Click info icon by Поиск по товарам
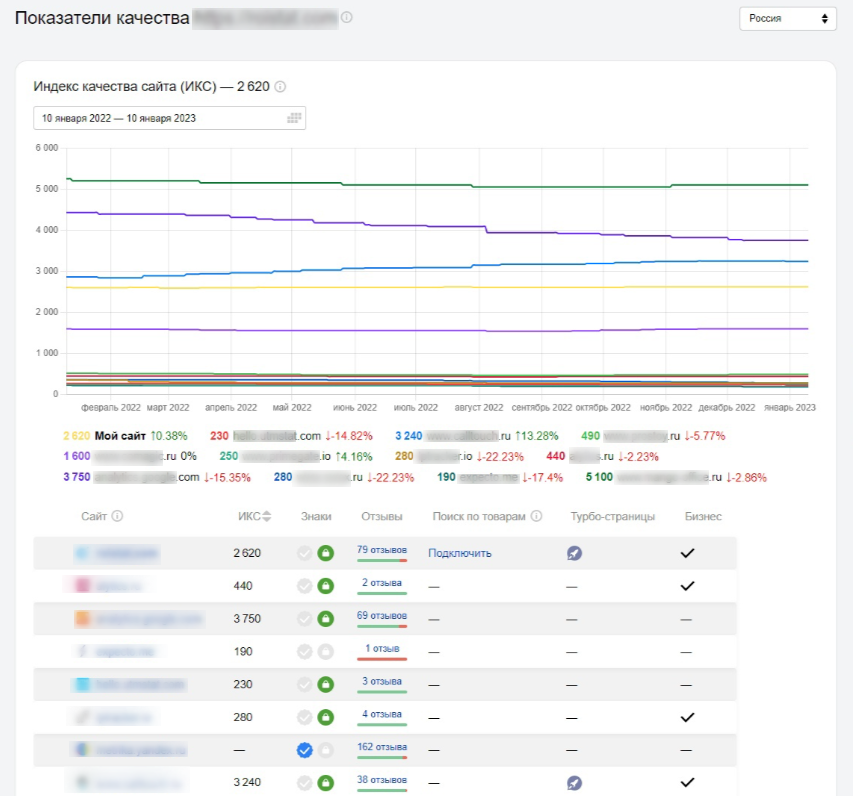Viewport: 853px width, 796px height. 537,517
